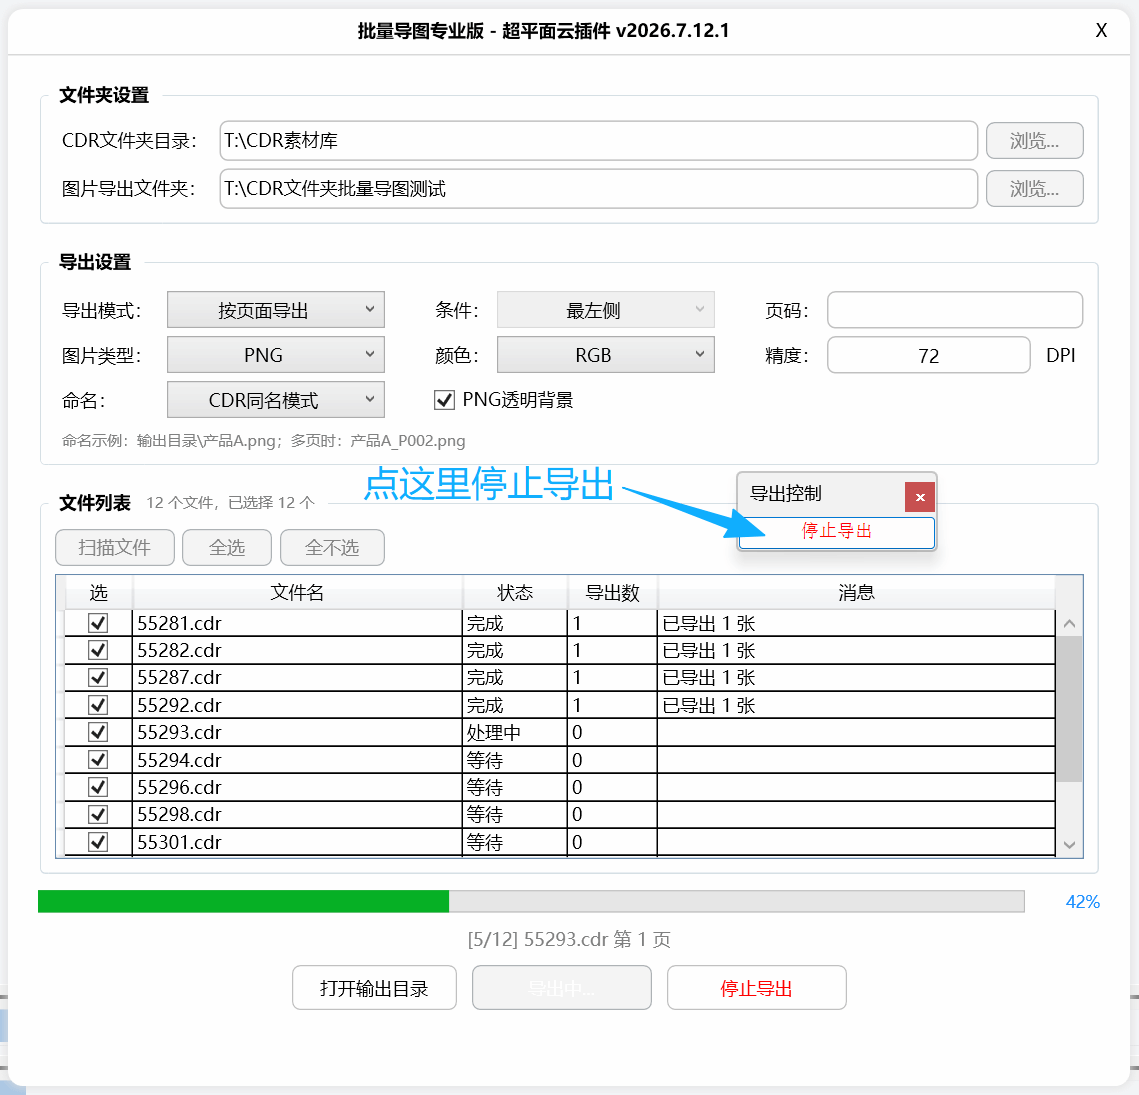Uncheck the 55298.cdr row checkbox

coord(98,815)
